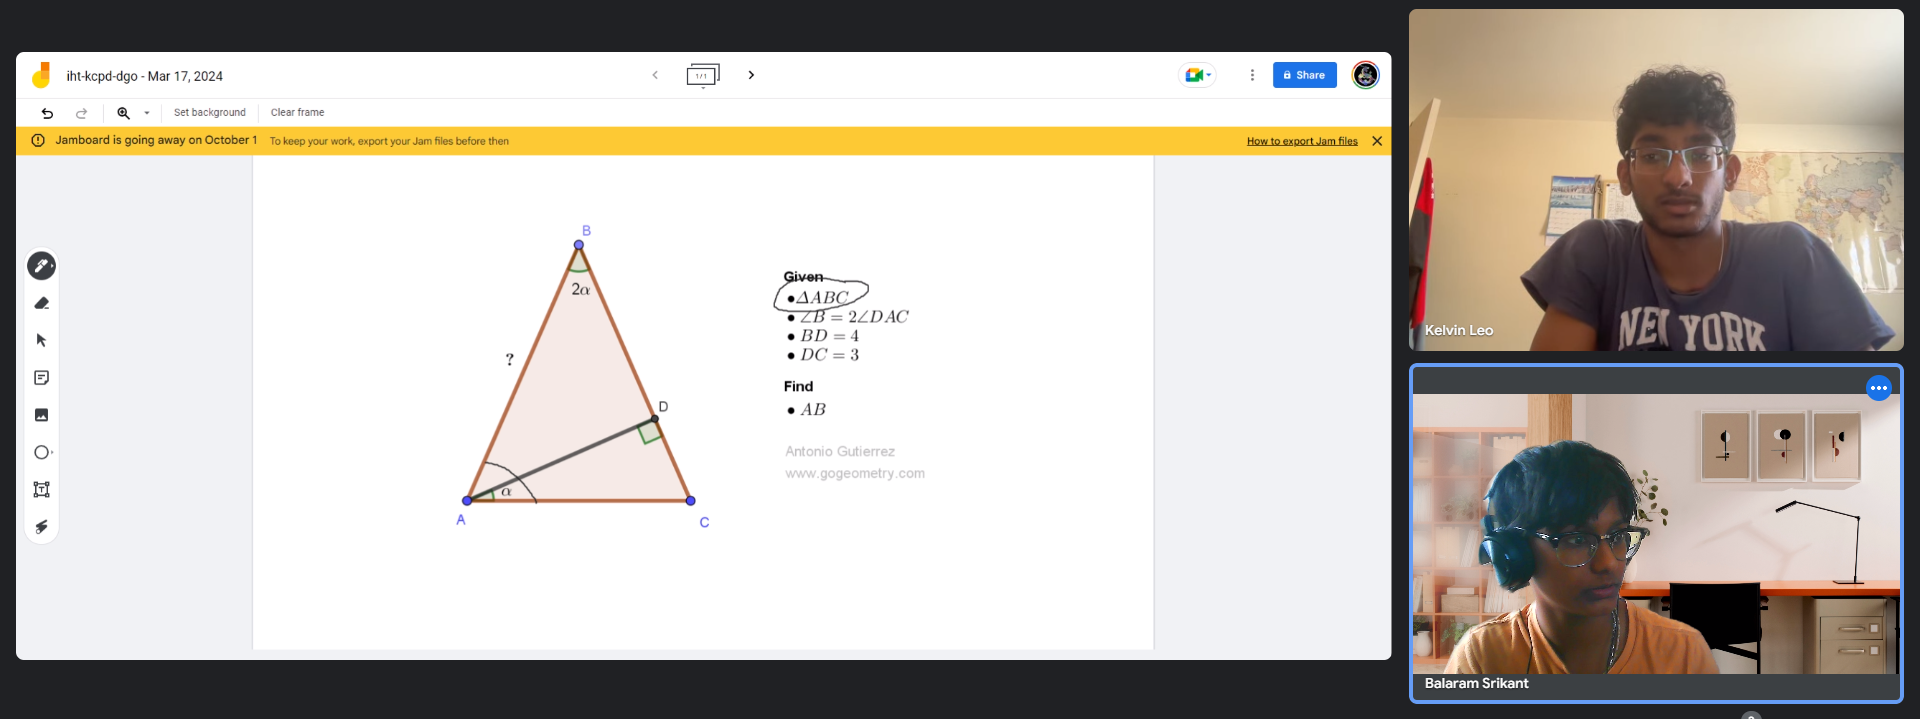Dismiss the Jamboard going away banner
This screenshot has width=1920, height=719.
click(1377, 141)
